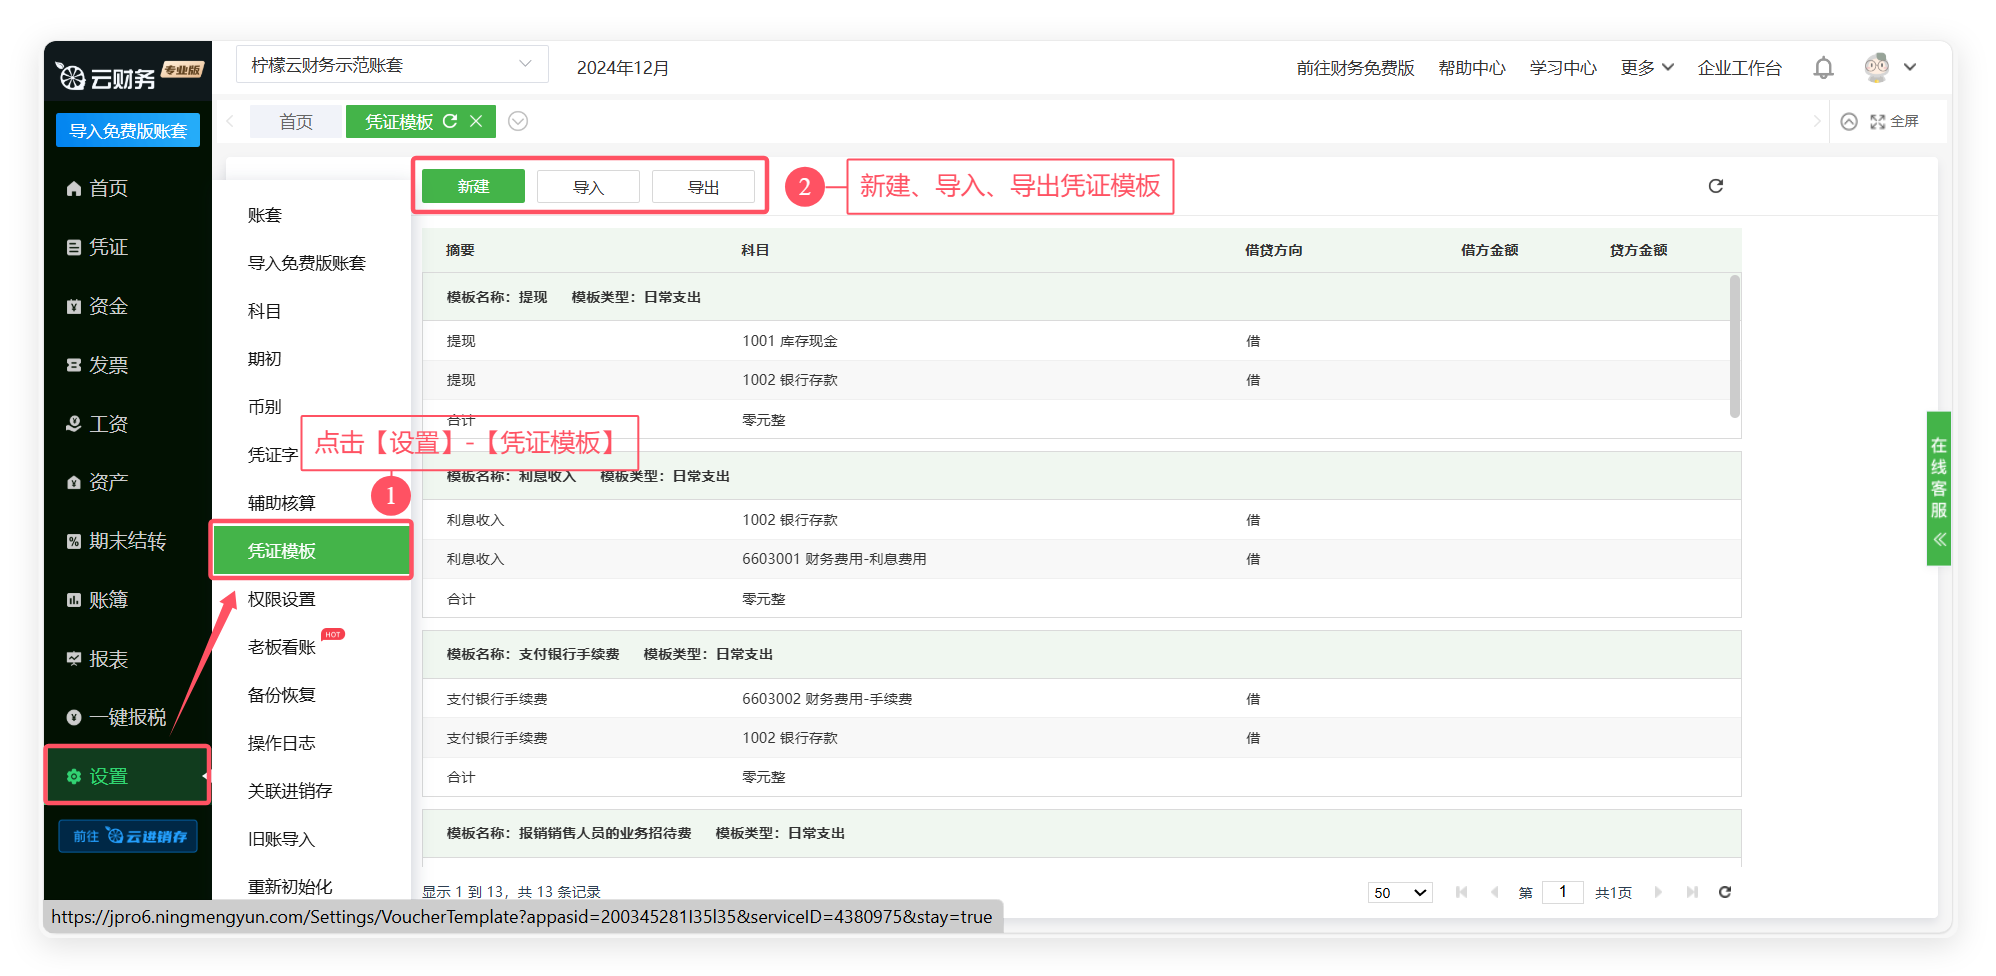Screen dimensions: 1996x976
Task: Go to the last page icon
Action: [x=1691, y=892]
